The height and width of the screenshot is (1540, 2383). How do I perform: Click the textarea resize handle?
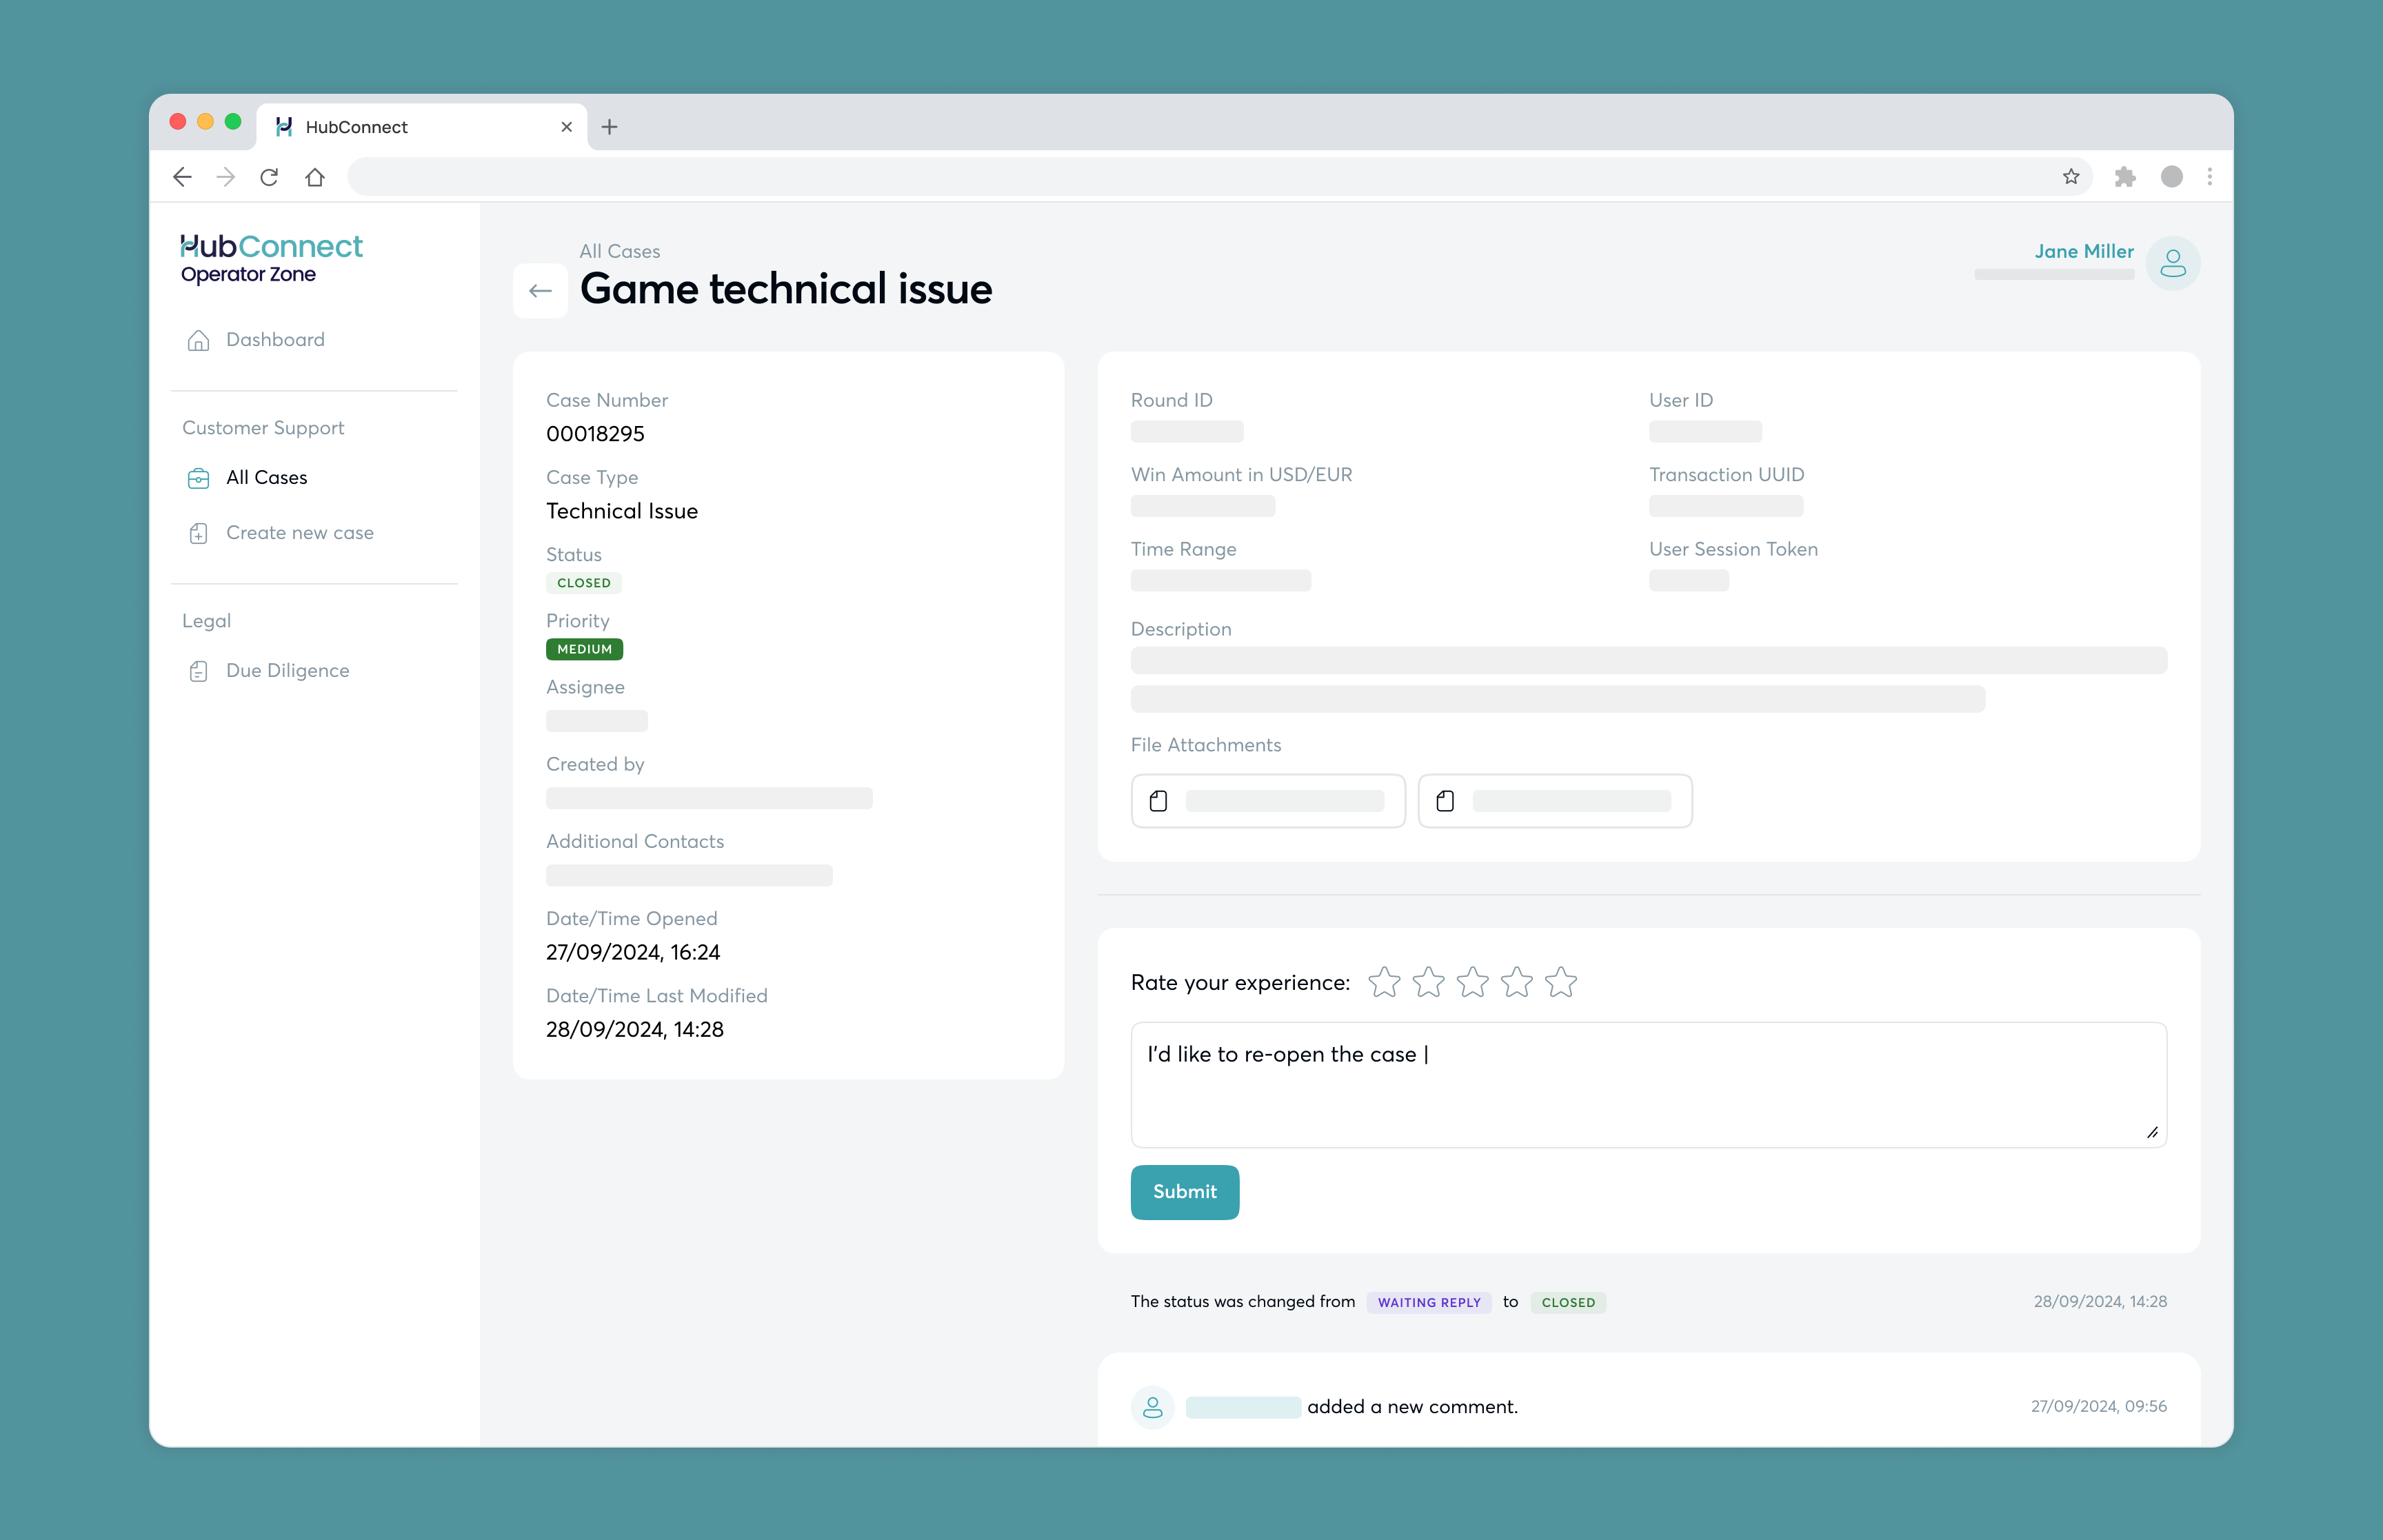2152,1133
